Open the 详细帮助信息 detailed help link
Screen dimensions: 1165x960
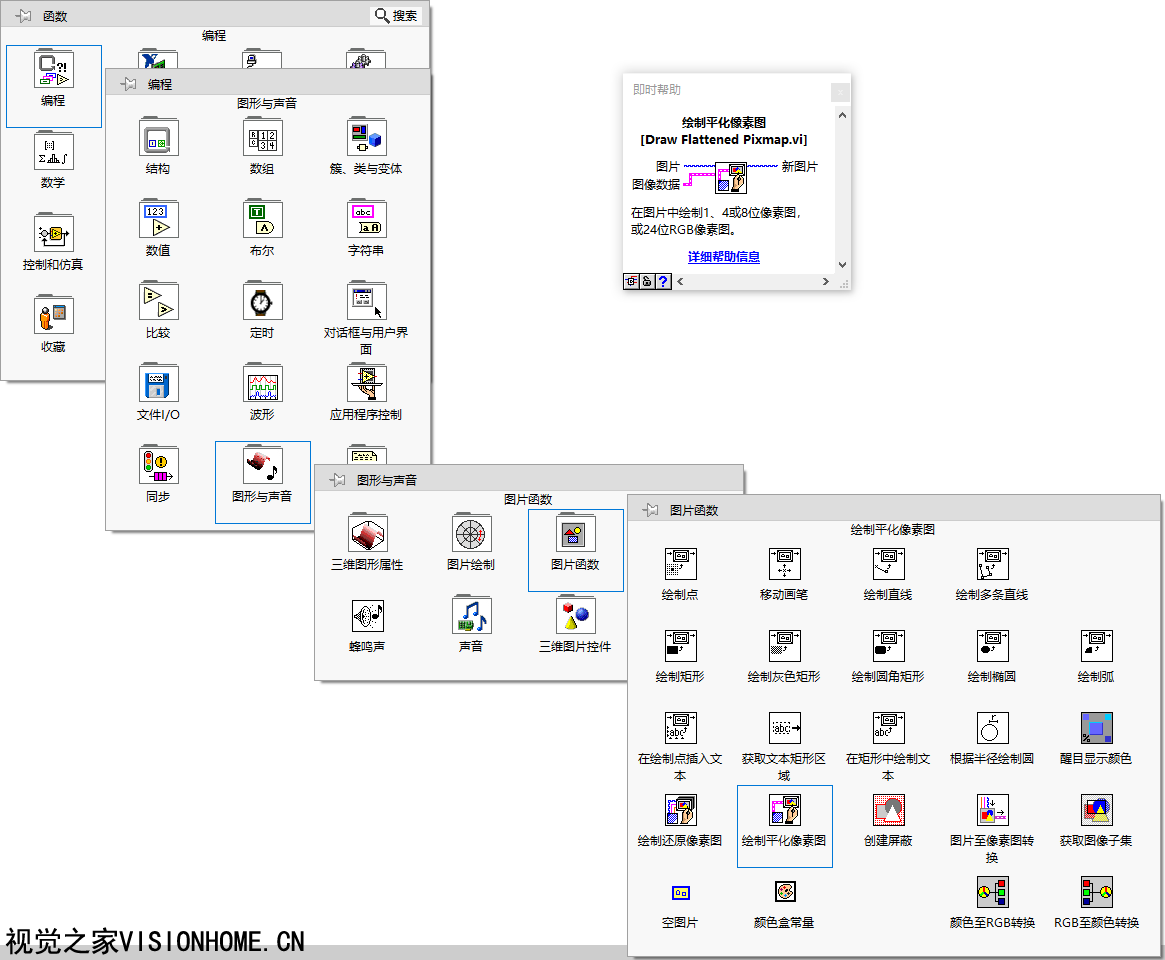coord(723,257)
